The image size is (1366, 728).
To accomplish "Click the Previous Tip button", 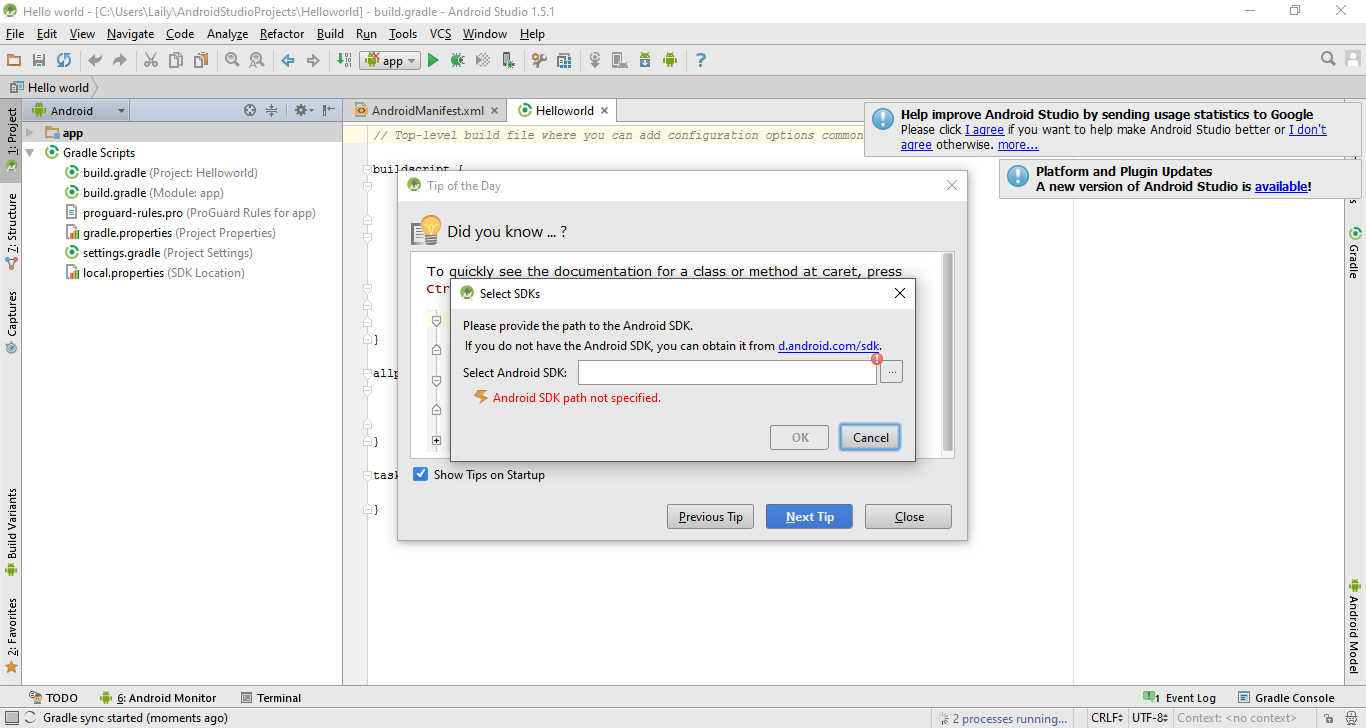I will (710, 517).
